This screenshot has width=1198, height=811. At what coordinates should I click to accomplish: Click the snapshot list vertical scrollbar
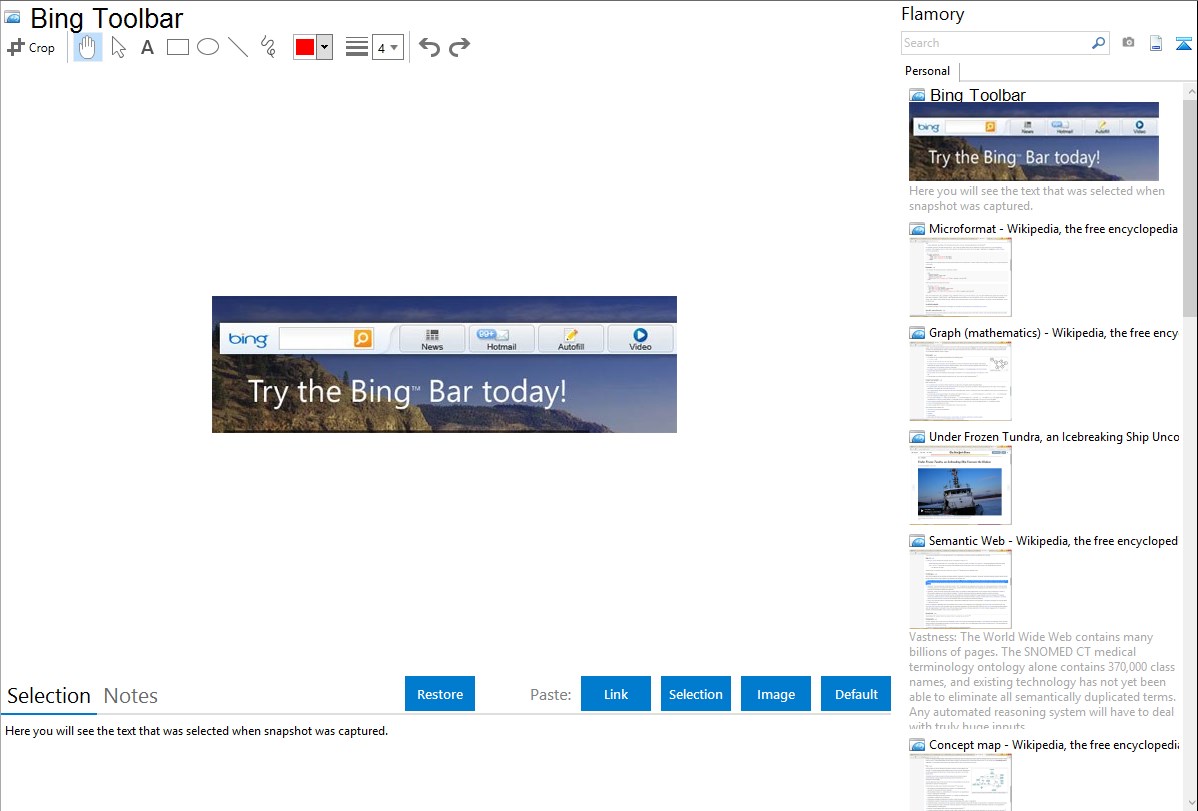click(x=1190, y=207)
